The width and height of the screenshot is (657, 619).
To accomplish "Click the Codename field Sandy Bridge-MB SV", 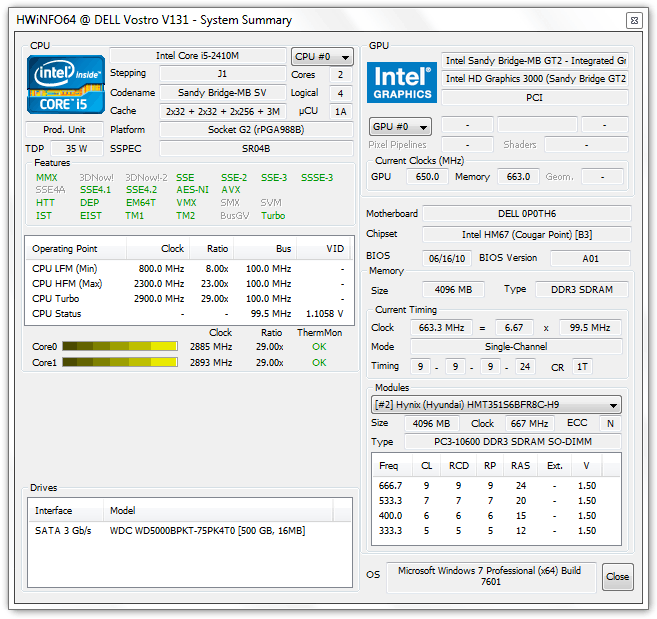I will click(222, 93).
